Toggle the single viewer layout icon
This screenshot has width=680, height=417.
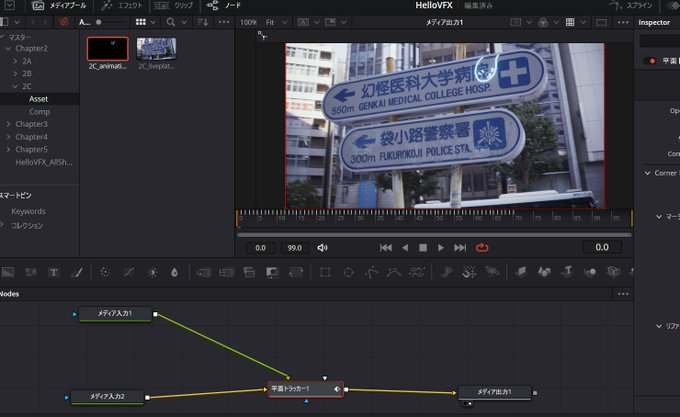click(x=602, y=22)
